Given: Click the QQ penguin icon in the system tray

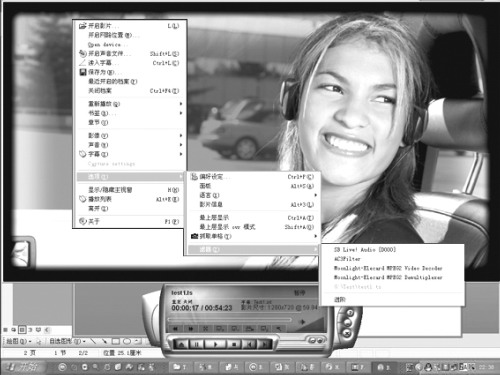Looking at the screenshot, I should click(x=429, y=367).
